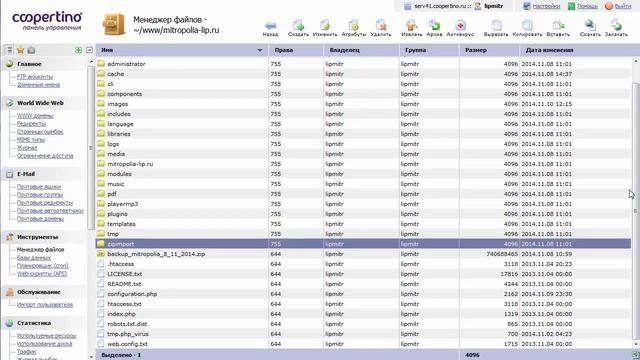Select the mitropolia-lip.ru folder
Screen dimensions: 640x360
[x=363, y=164]
